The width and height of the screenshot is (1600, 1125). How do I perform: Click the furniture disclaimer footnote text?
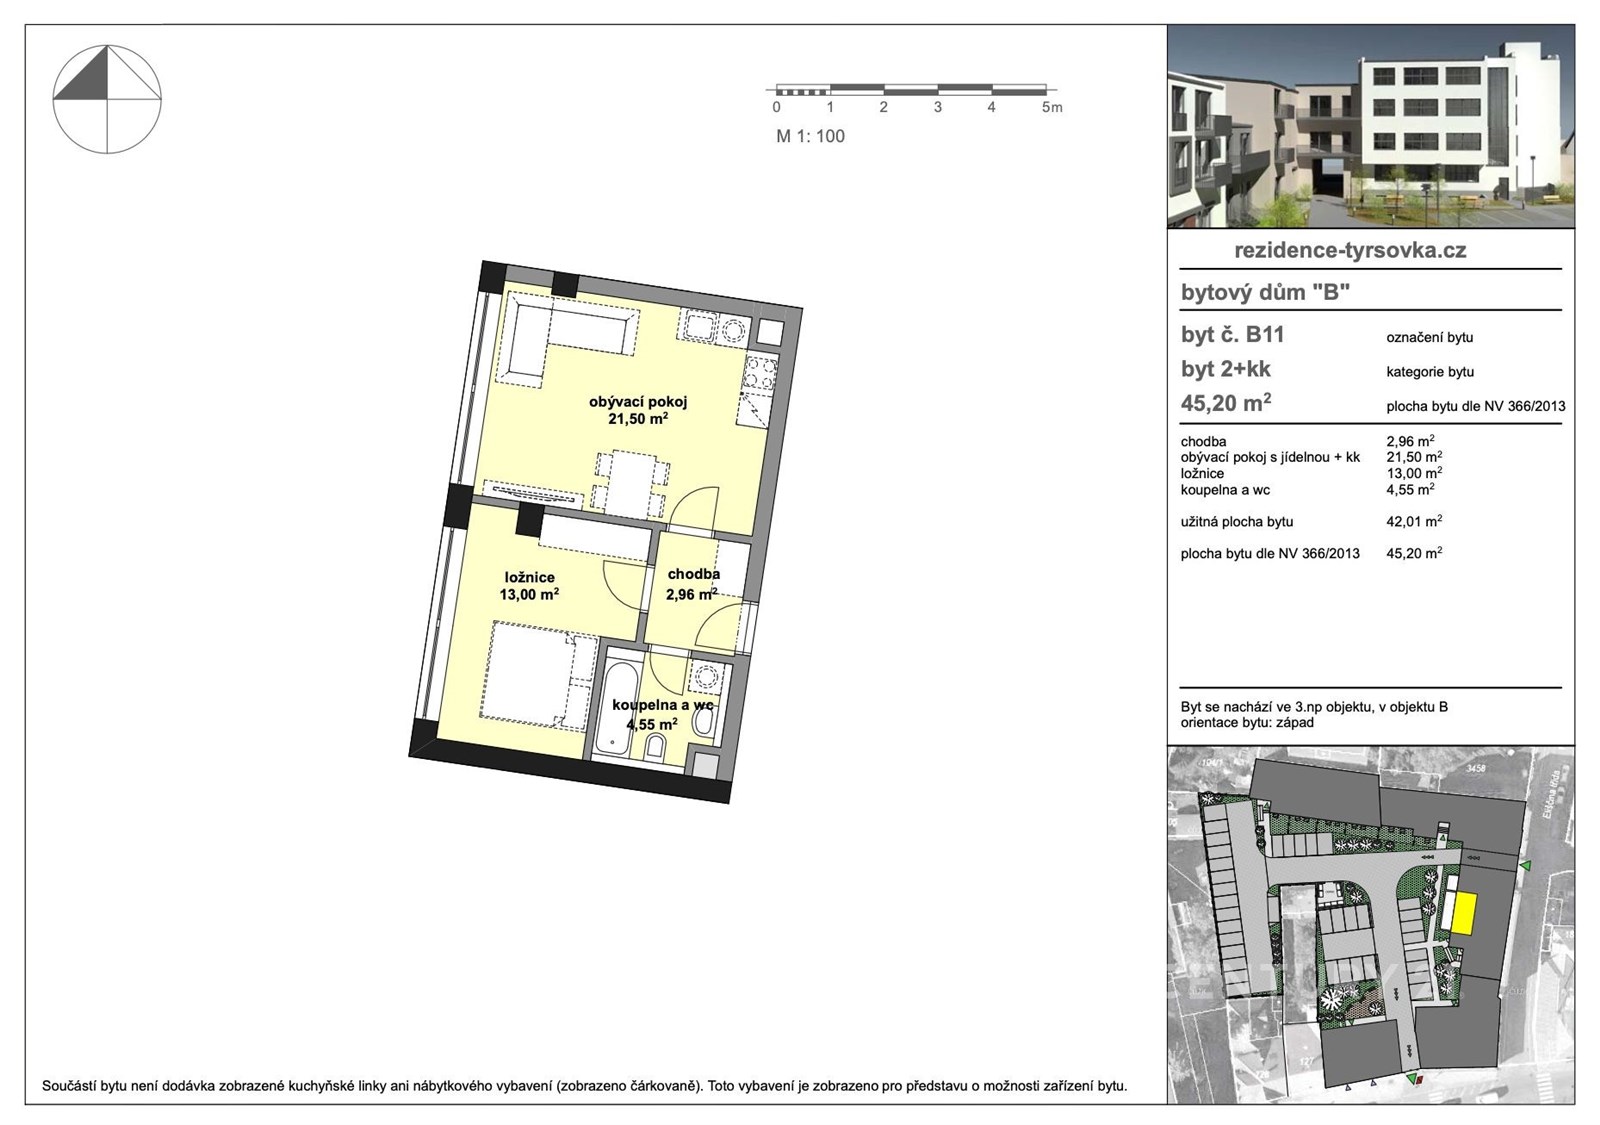(584, 1086)
